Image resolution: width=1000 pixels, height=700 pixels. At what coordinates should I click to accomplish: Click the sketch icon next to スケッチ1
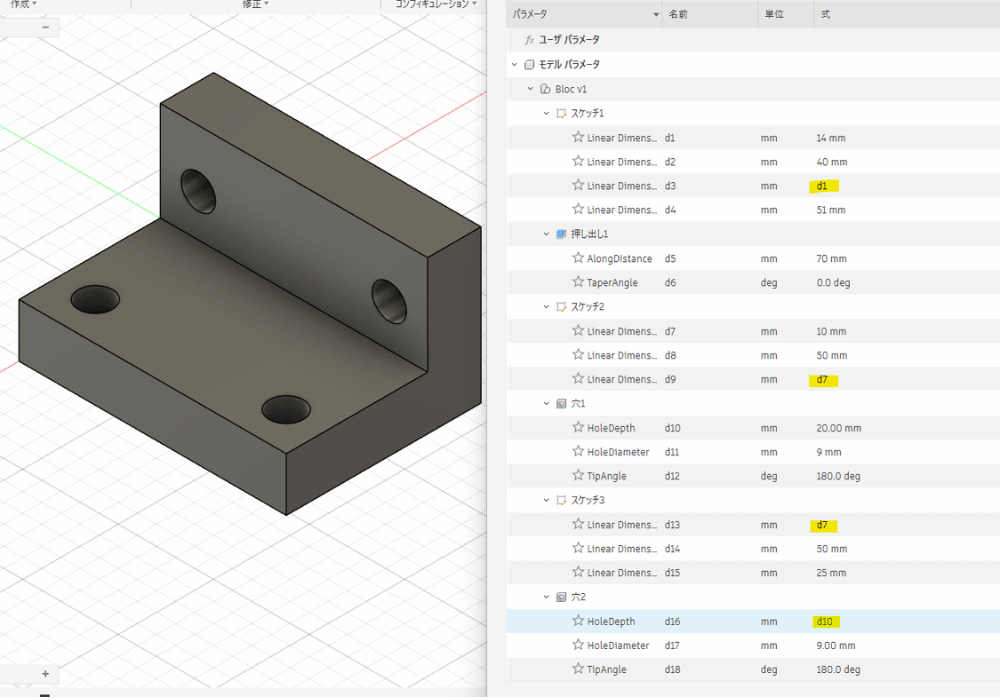click(561, 113)
